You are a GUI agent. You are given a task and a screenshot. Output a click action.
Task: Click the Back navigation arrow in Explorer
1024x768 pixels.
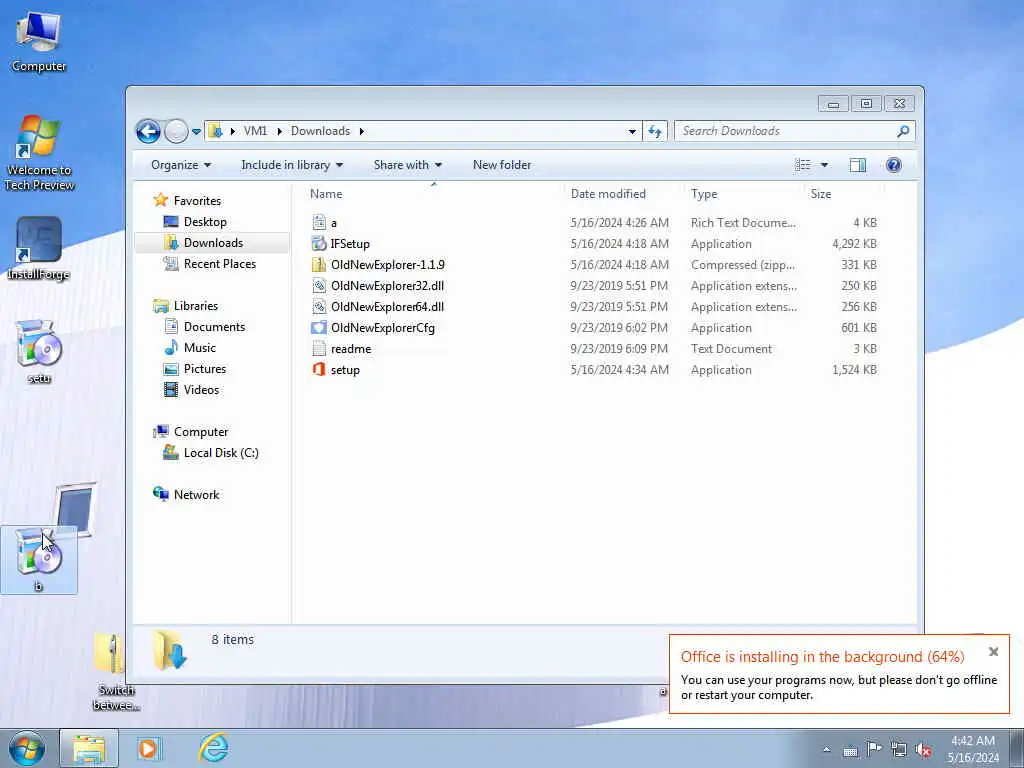point(148,131)
